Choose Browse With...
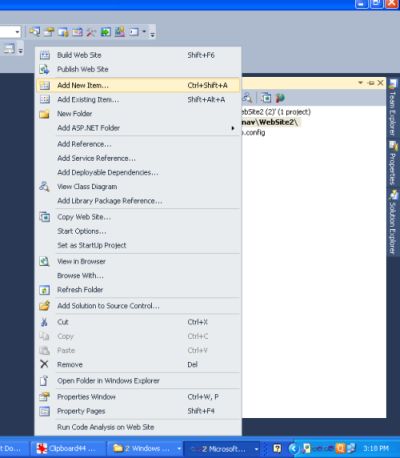Image resolution: width=400 pixels, height=458 pixels. pos(138,276)
